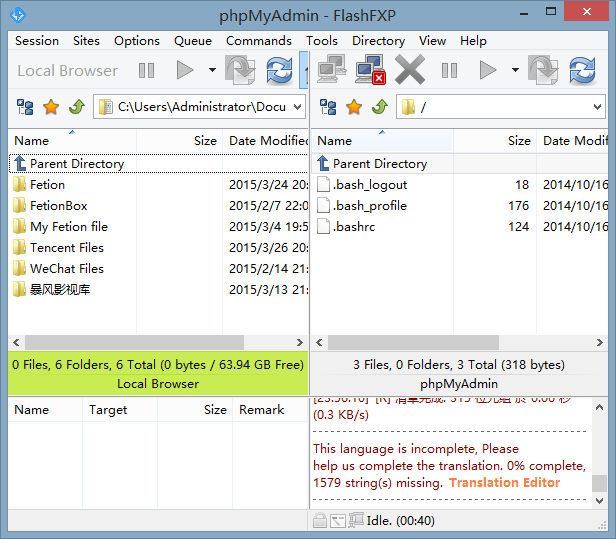Open the Queue menu

tap(193, 41)
